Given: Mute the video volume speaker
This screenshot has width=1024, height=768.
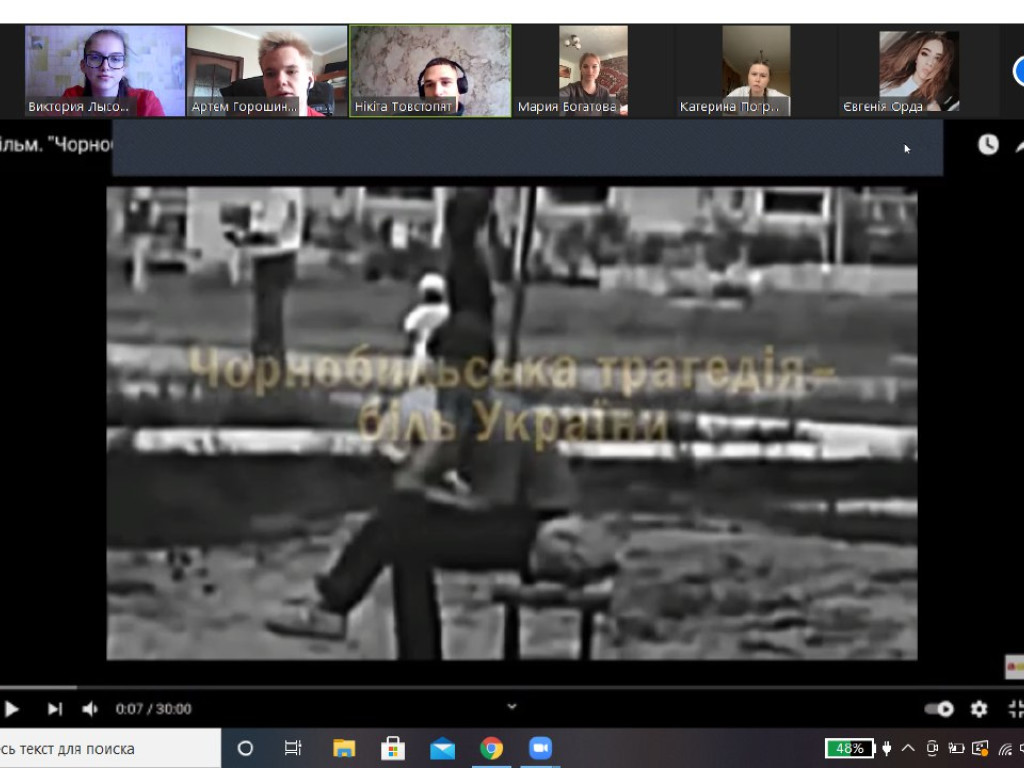Looking at the screenshot, I should (90, 709).
